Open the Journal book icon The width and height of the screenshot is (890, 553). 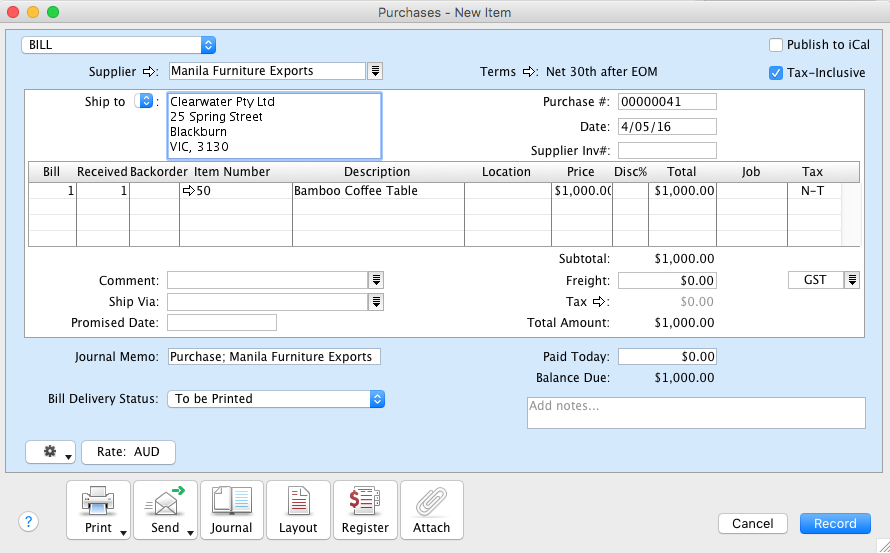[232, 509]
